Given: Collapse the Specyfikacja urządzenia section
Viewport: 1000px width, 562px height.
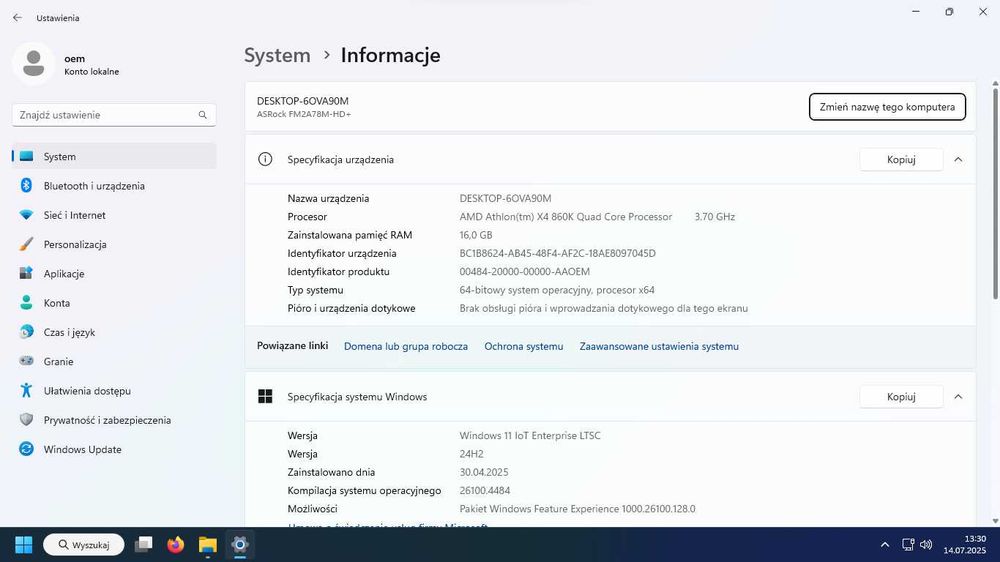Looking at the screenshot, I should pyautogui.click(x=958, y=159).
